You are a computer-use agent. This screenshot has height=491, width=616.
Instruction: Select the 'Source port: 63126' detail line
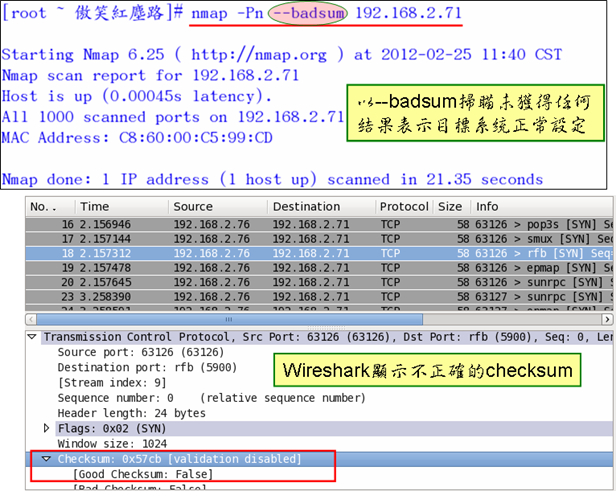pos(141,352)
